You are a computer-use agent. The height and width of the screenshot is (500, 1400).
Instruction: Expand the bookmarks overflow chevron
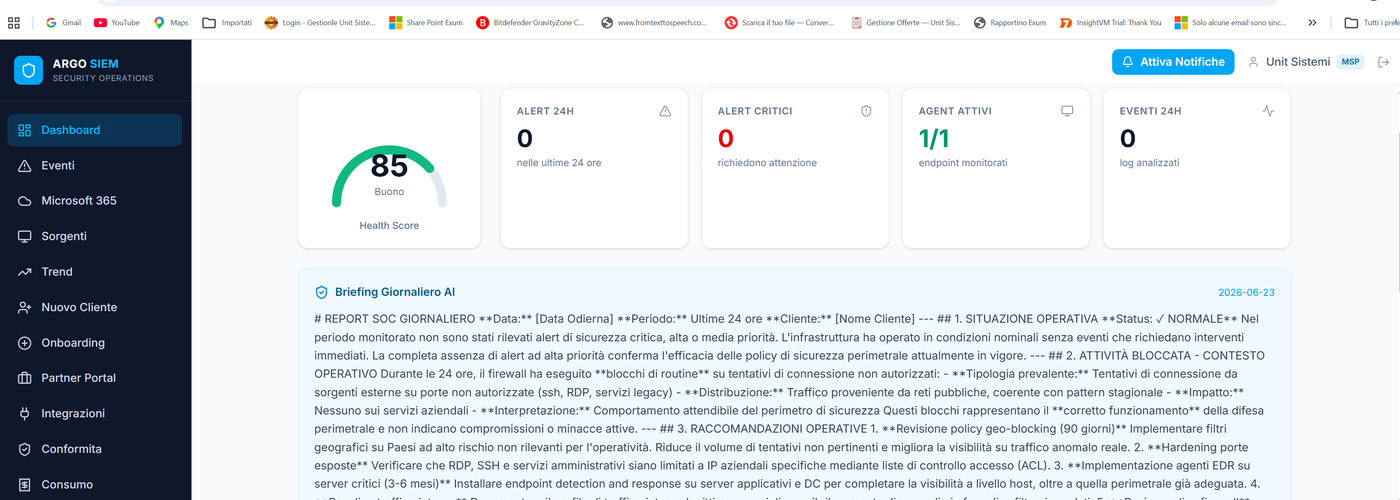click(x=1312, y=22)
